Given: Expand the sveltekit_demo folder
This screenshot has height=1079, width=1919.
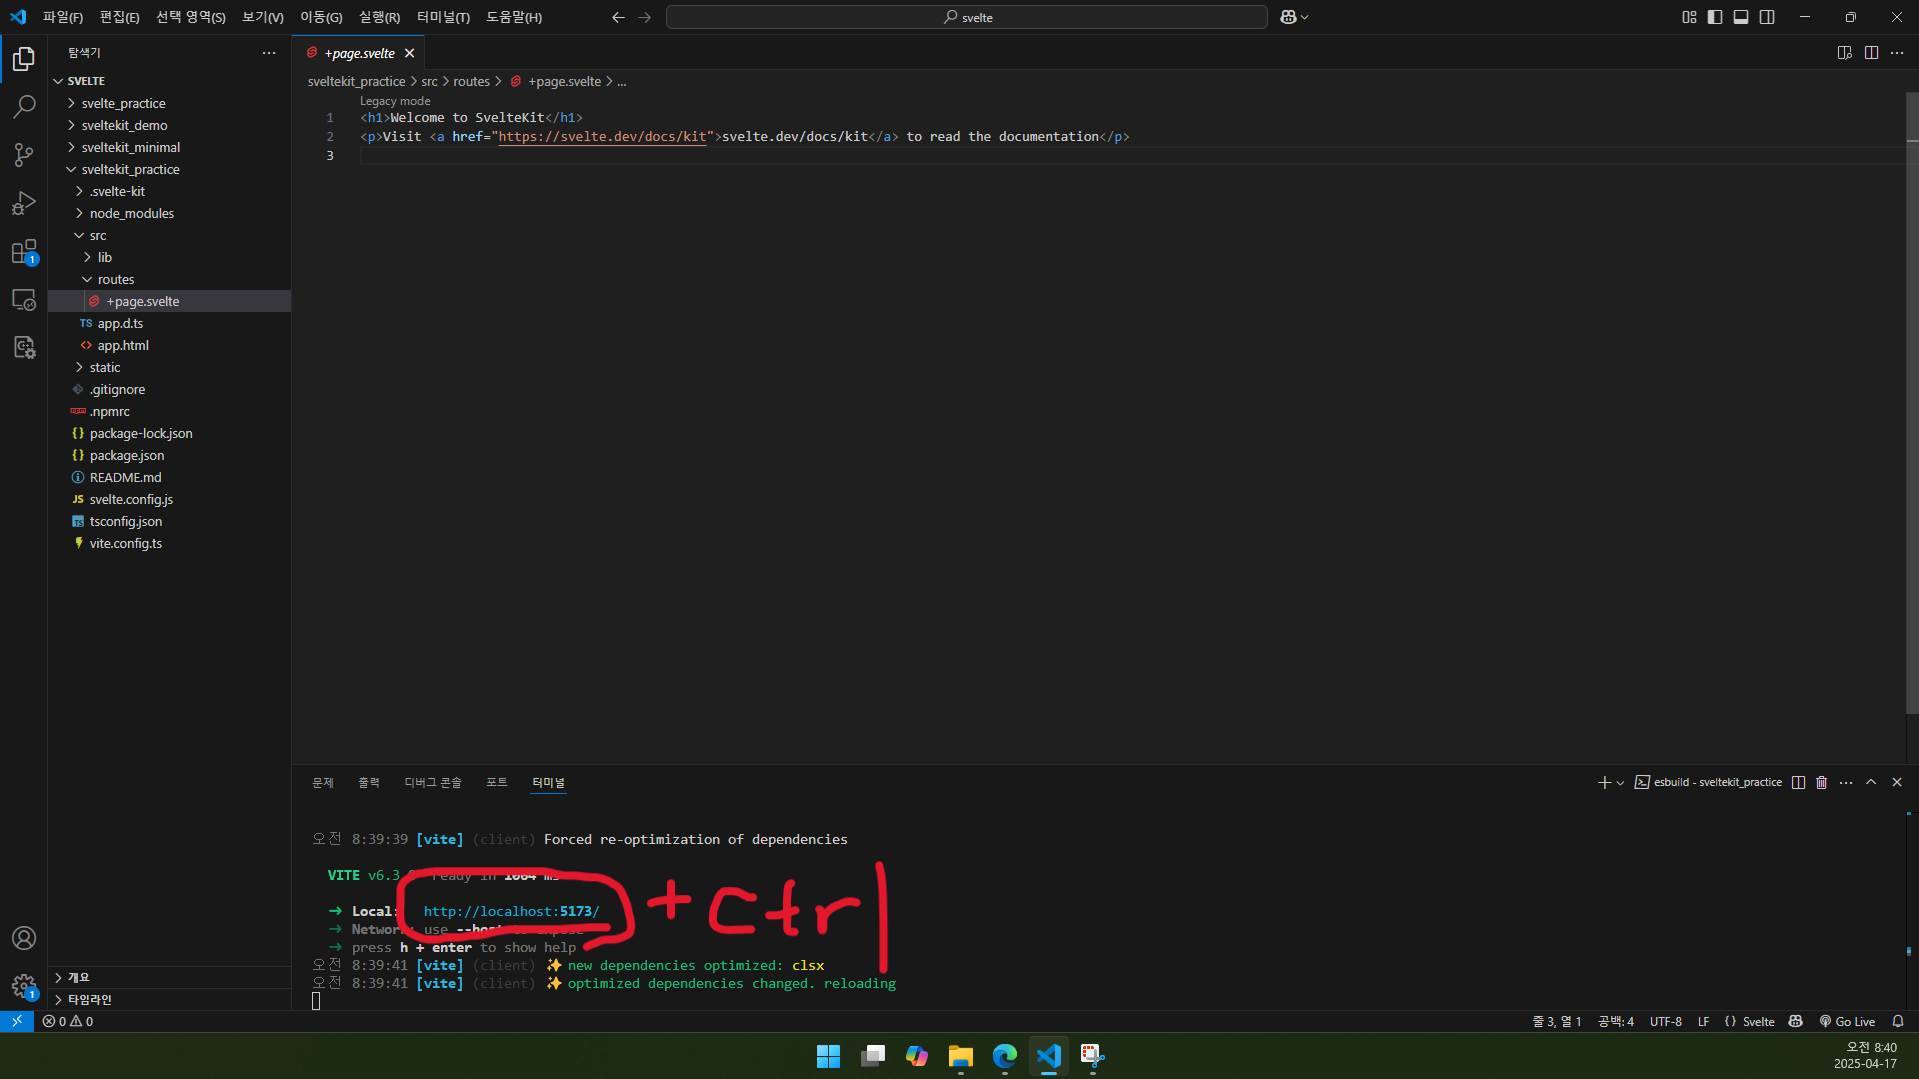Looking at the screenshot, I should pos(71,125).
